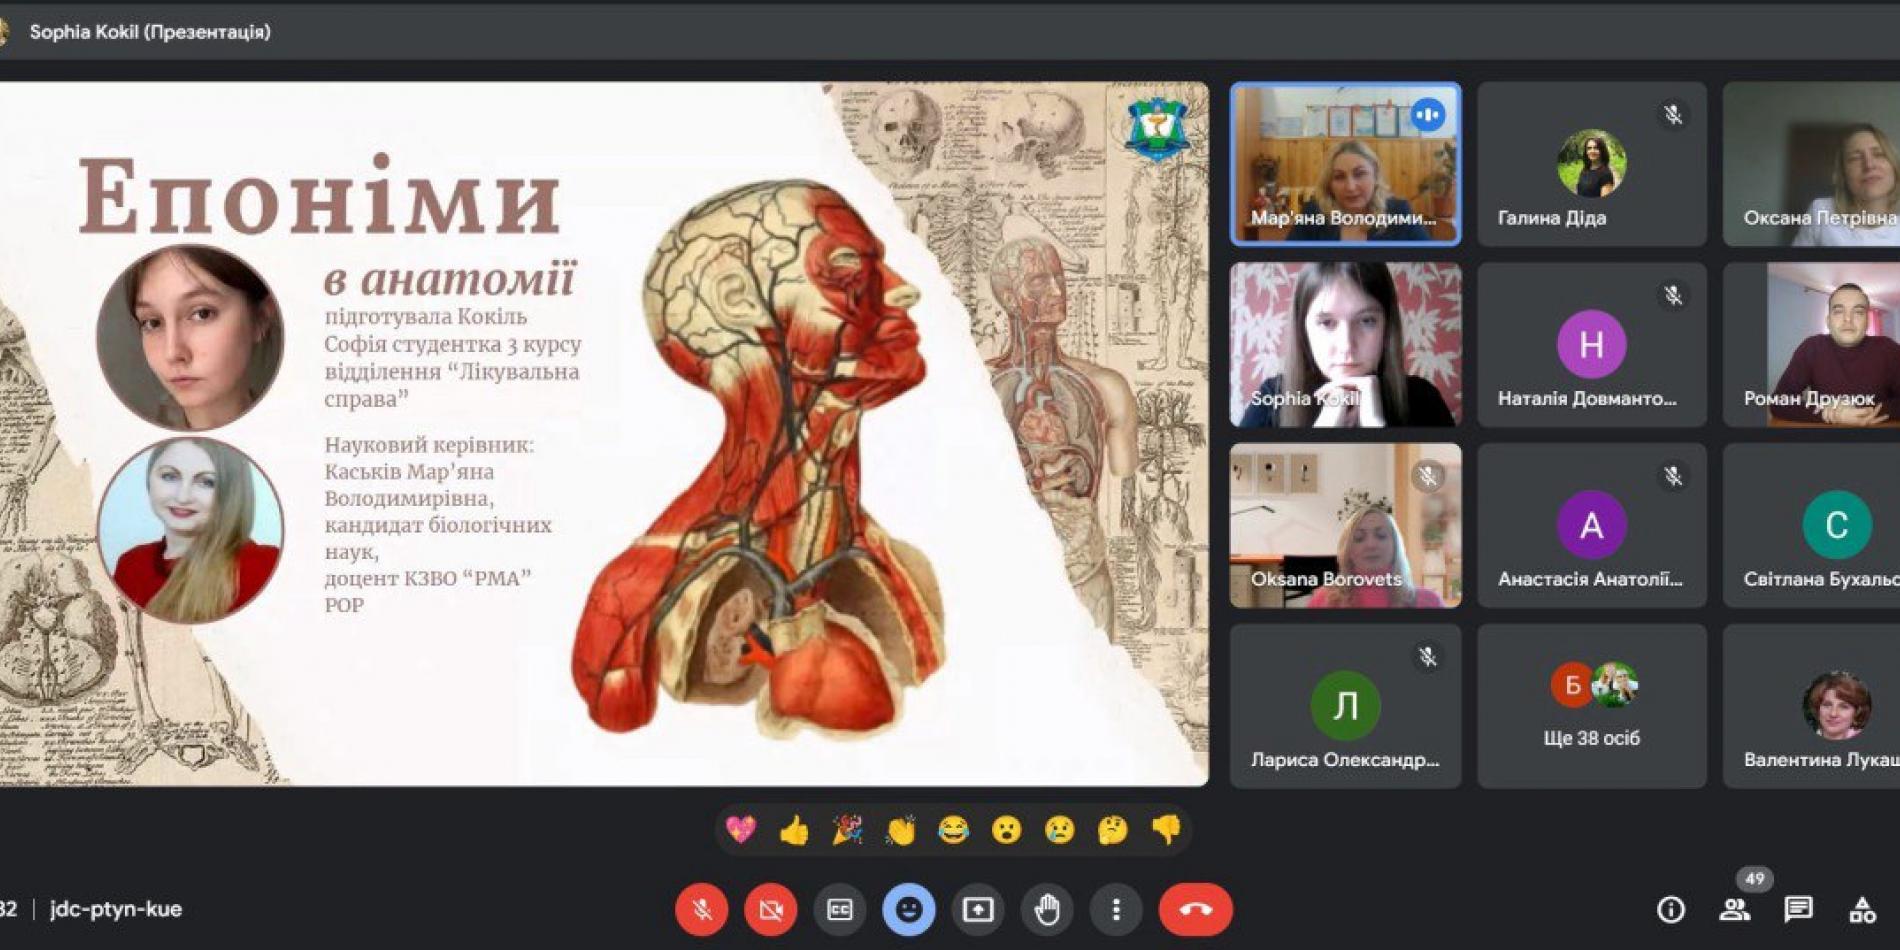Send the crying face reaction

(1059, 829)
